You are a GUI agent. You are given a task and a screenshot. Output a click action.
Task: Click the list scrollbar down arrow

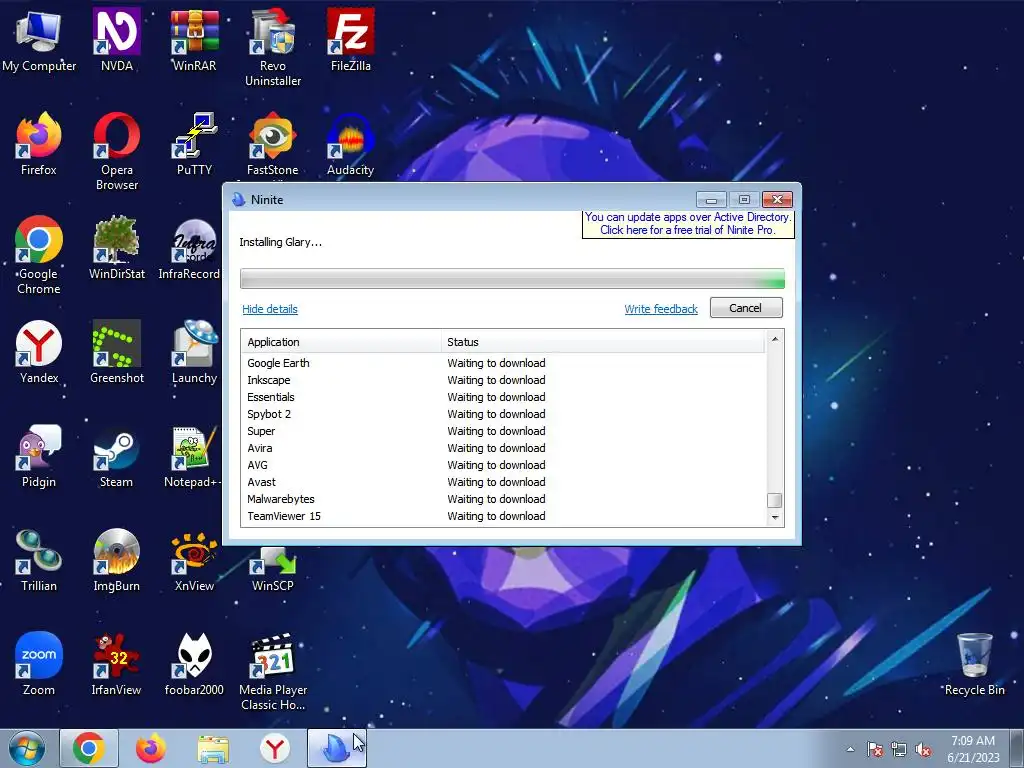(x=775, y=517)
